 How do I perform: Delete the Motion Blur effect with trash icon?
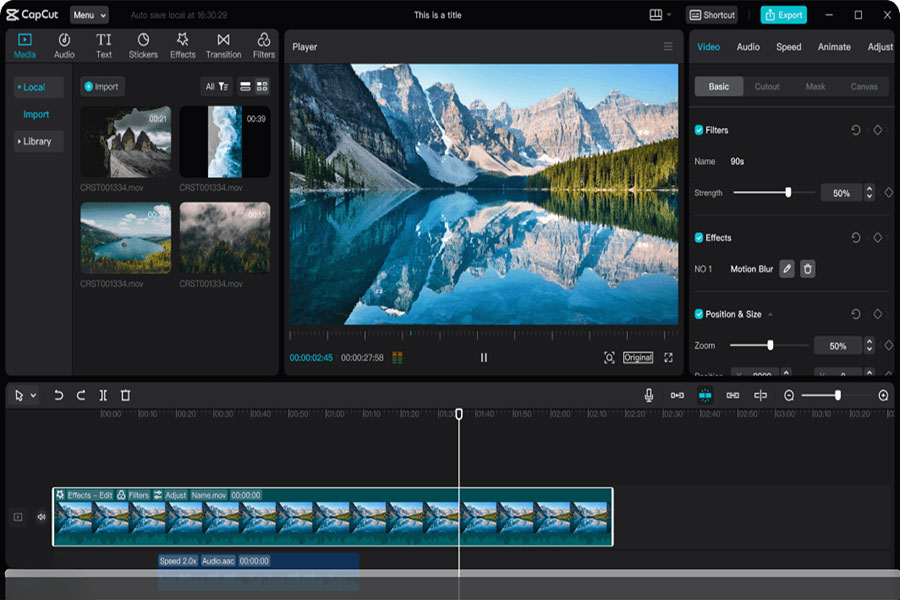(x=808, y=269)
